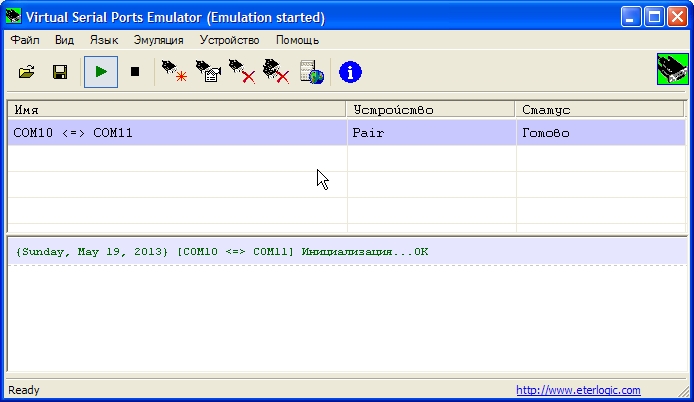
Task: Click the blue info About icon
Action: click(350, 72)
